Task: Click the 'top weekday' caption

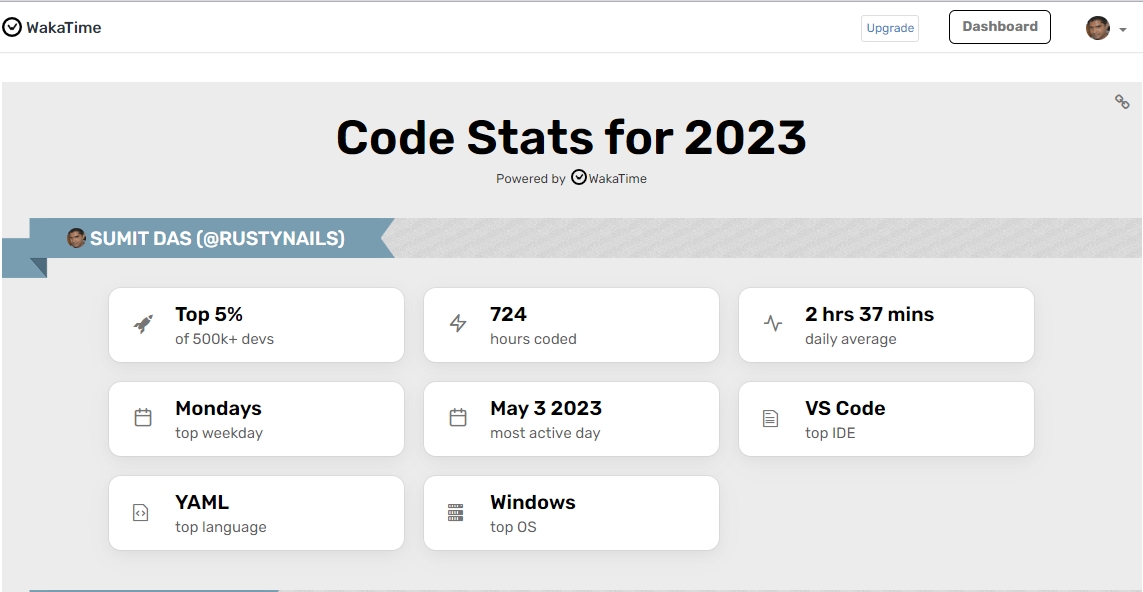Action: coord(219,433)
